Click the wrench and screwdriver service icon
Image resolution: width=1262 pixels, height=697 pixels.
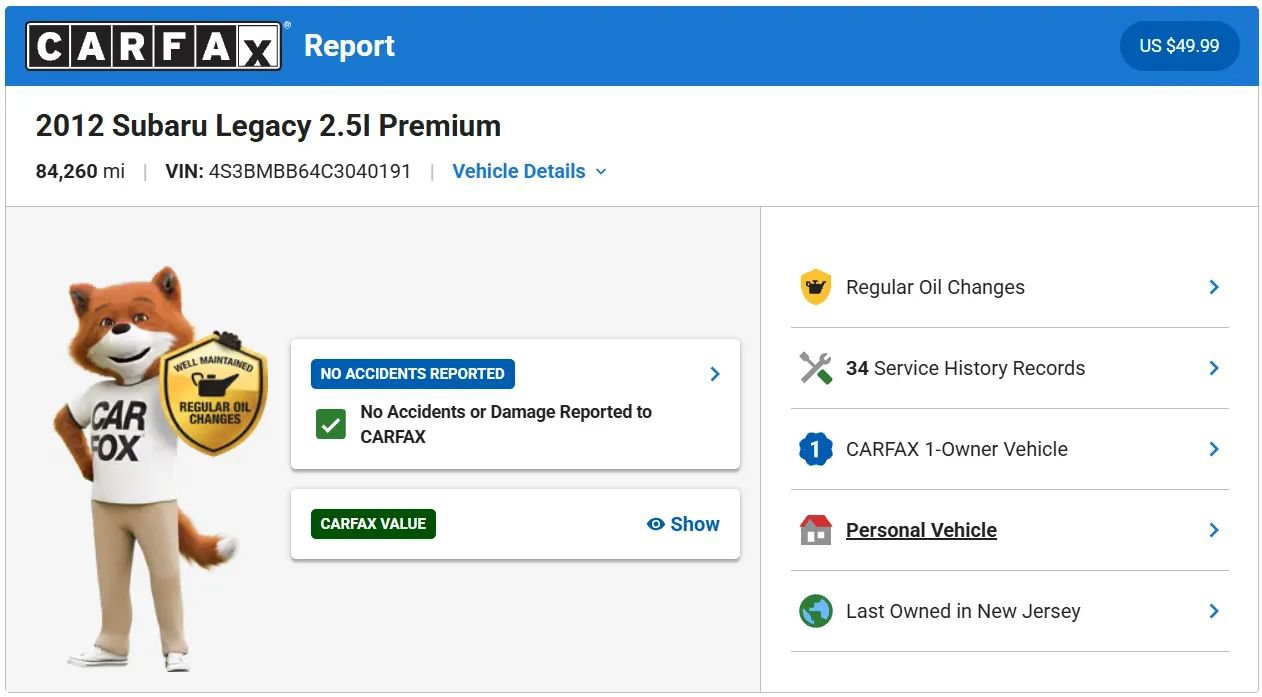pyautogui.click(x=816, y=368)
